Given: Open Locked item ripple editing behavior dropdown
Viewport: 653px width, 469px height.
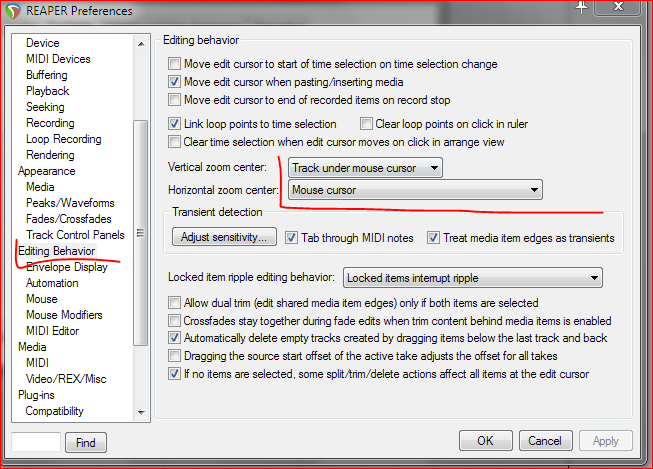Looking at the screenshot, I should coord(473,278).
